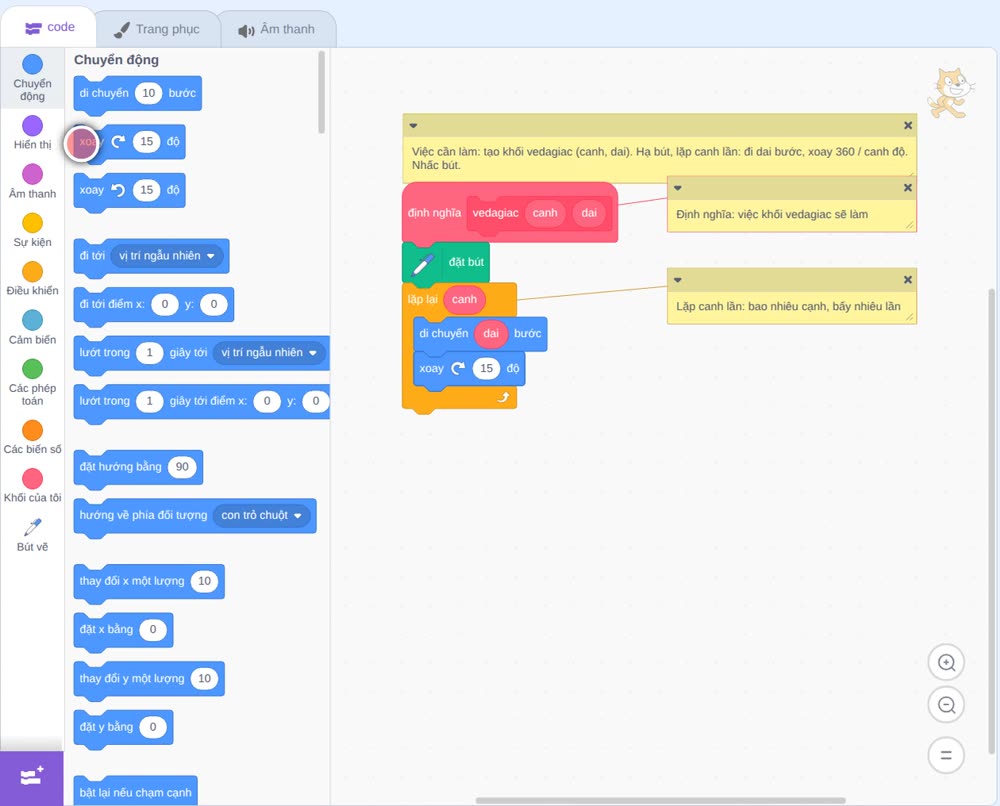1000x806 pixels.
Task: Click the workspace horizontal scrollbar
Action: [x=661, y=800]
